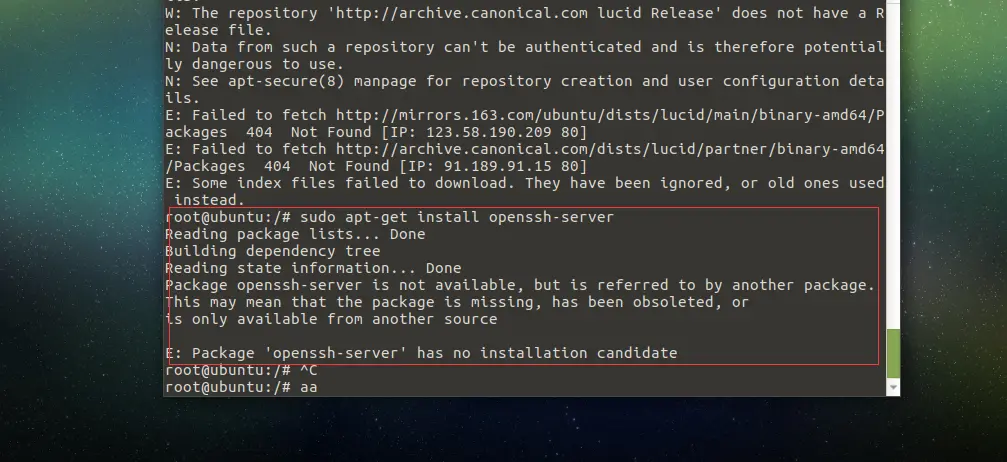Click 'is only available from another source' line
Screen dimensions: 1007x462
(x=331, y=319)
